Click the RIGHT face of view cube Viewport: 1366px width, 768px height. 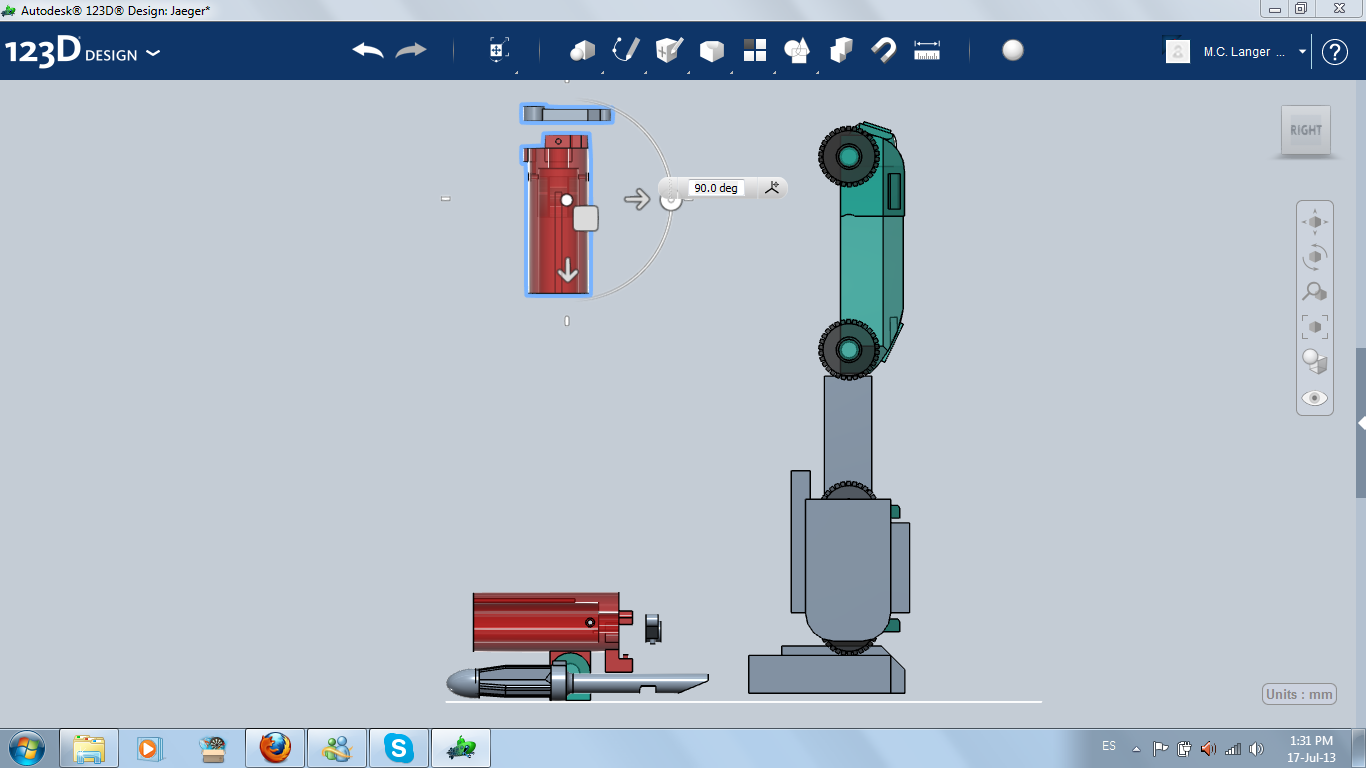[1306, 130]
